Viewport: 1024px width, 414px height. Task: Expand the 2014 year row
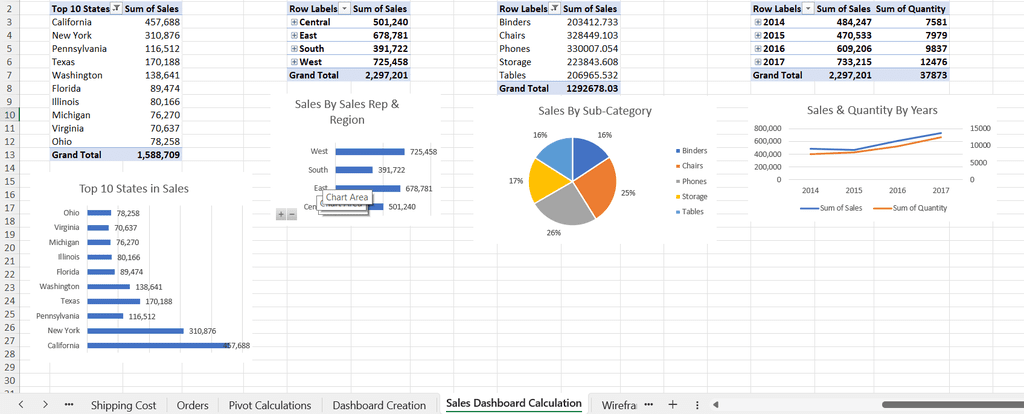tap(757, 22)
